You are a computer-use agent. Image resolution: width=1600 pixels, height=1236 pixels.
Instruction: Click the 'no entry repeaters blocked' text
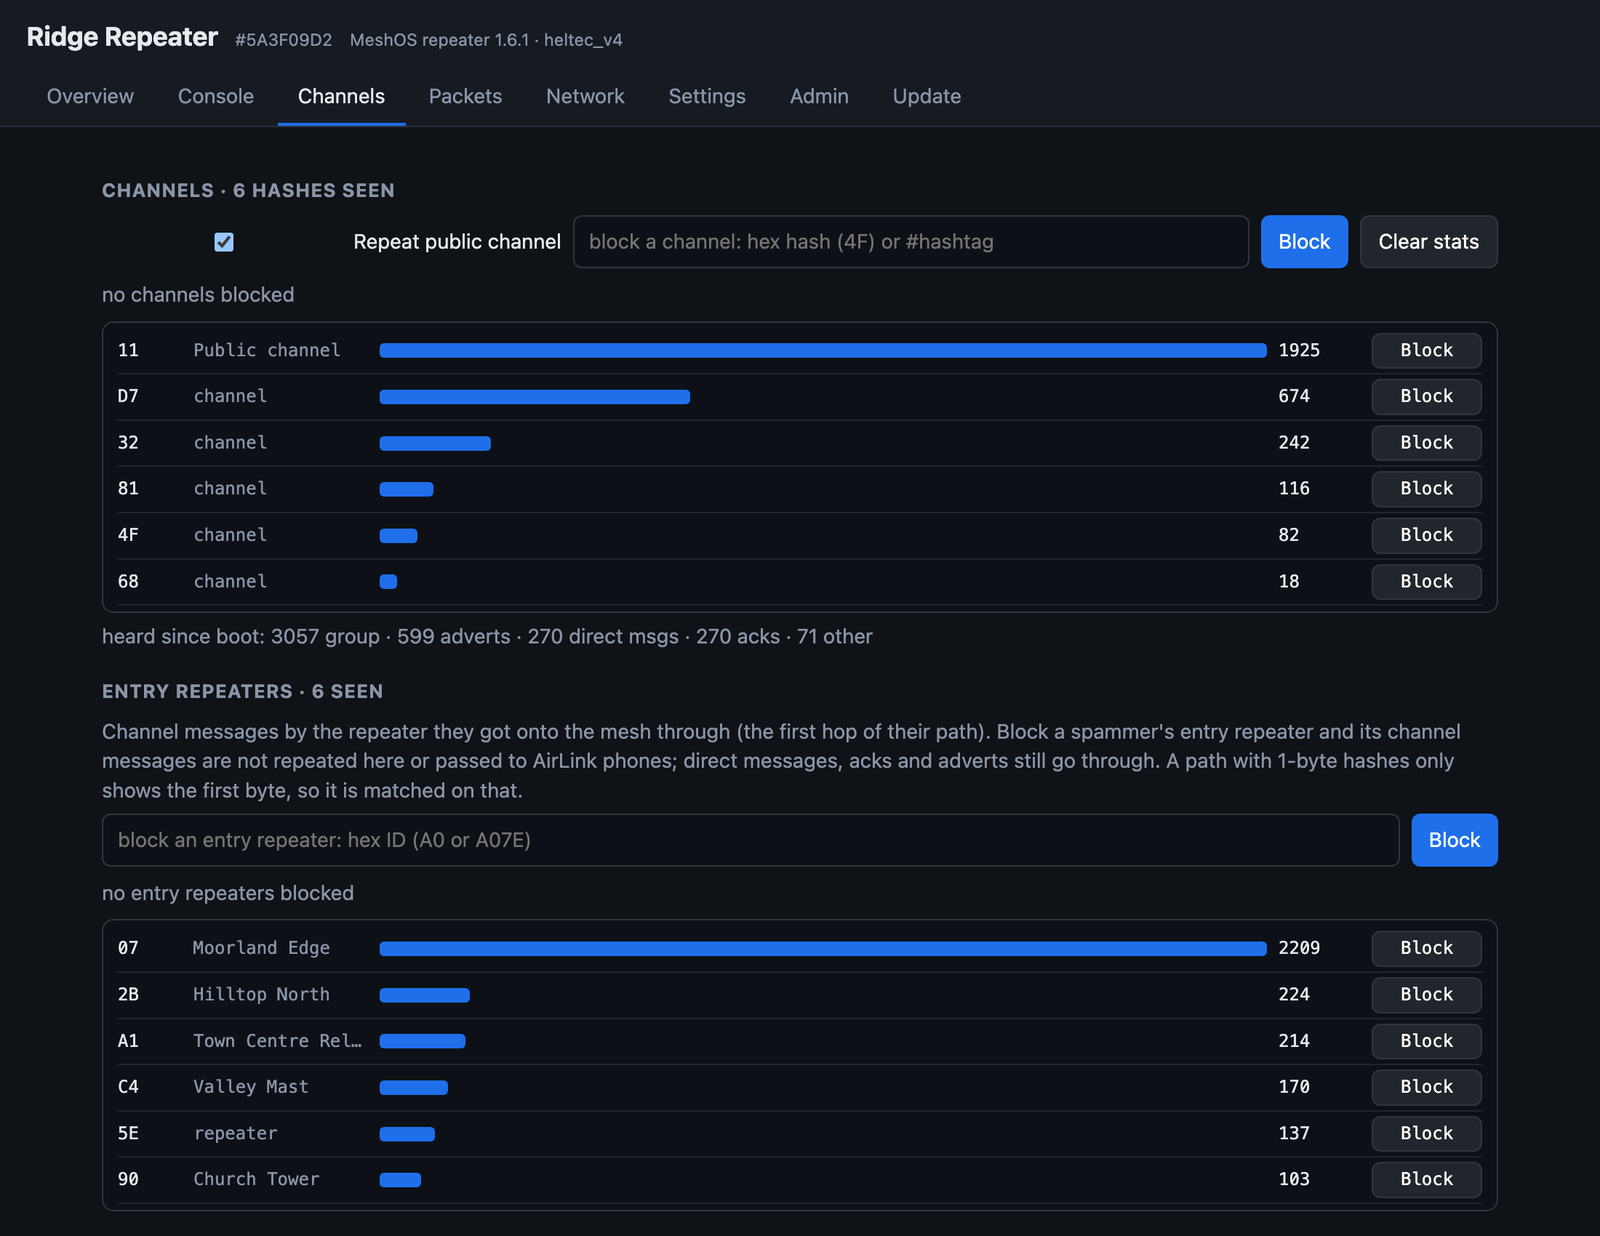click(228, 893)
